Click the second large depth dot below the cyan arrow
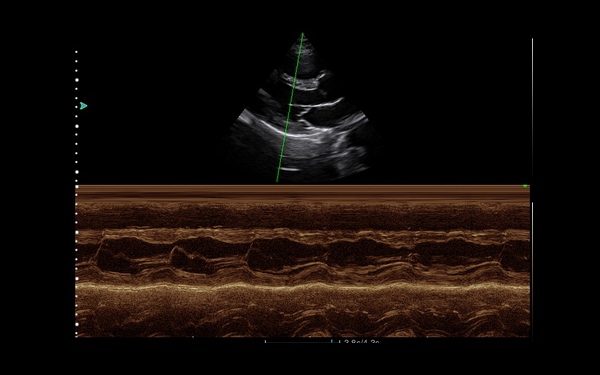 [77, 126]
